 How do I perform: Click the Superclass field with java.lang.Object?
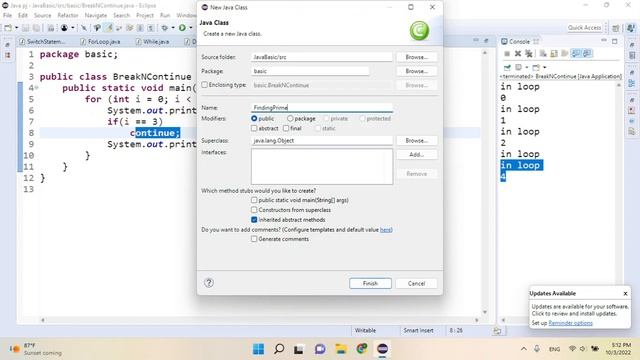[322, 140]
